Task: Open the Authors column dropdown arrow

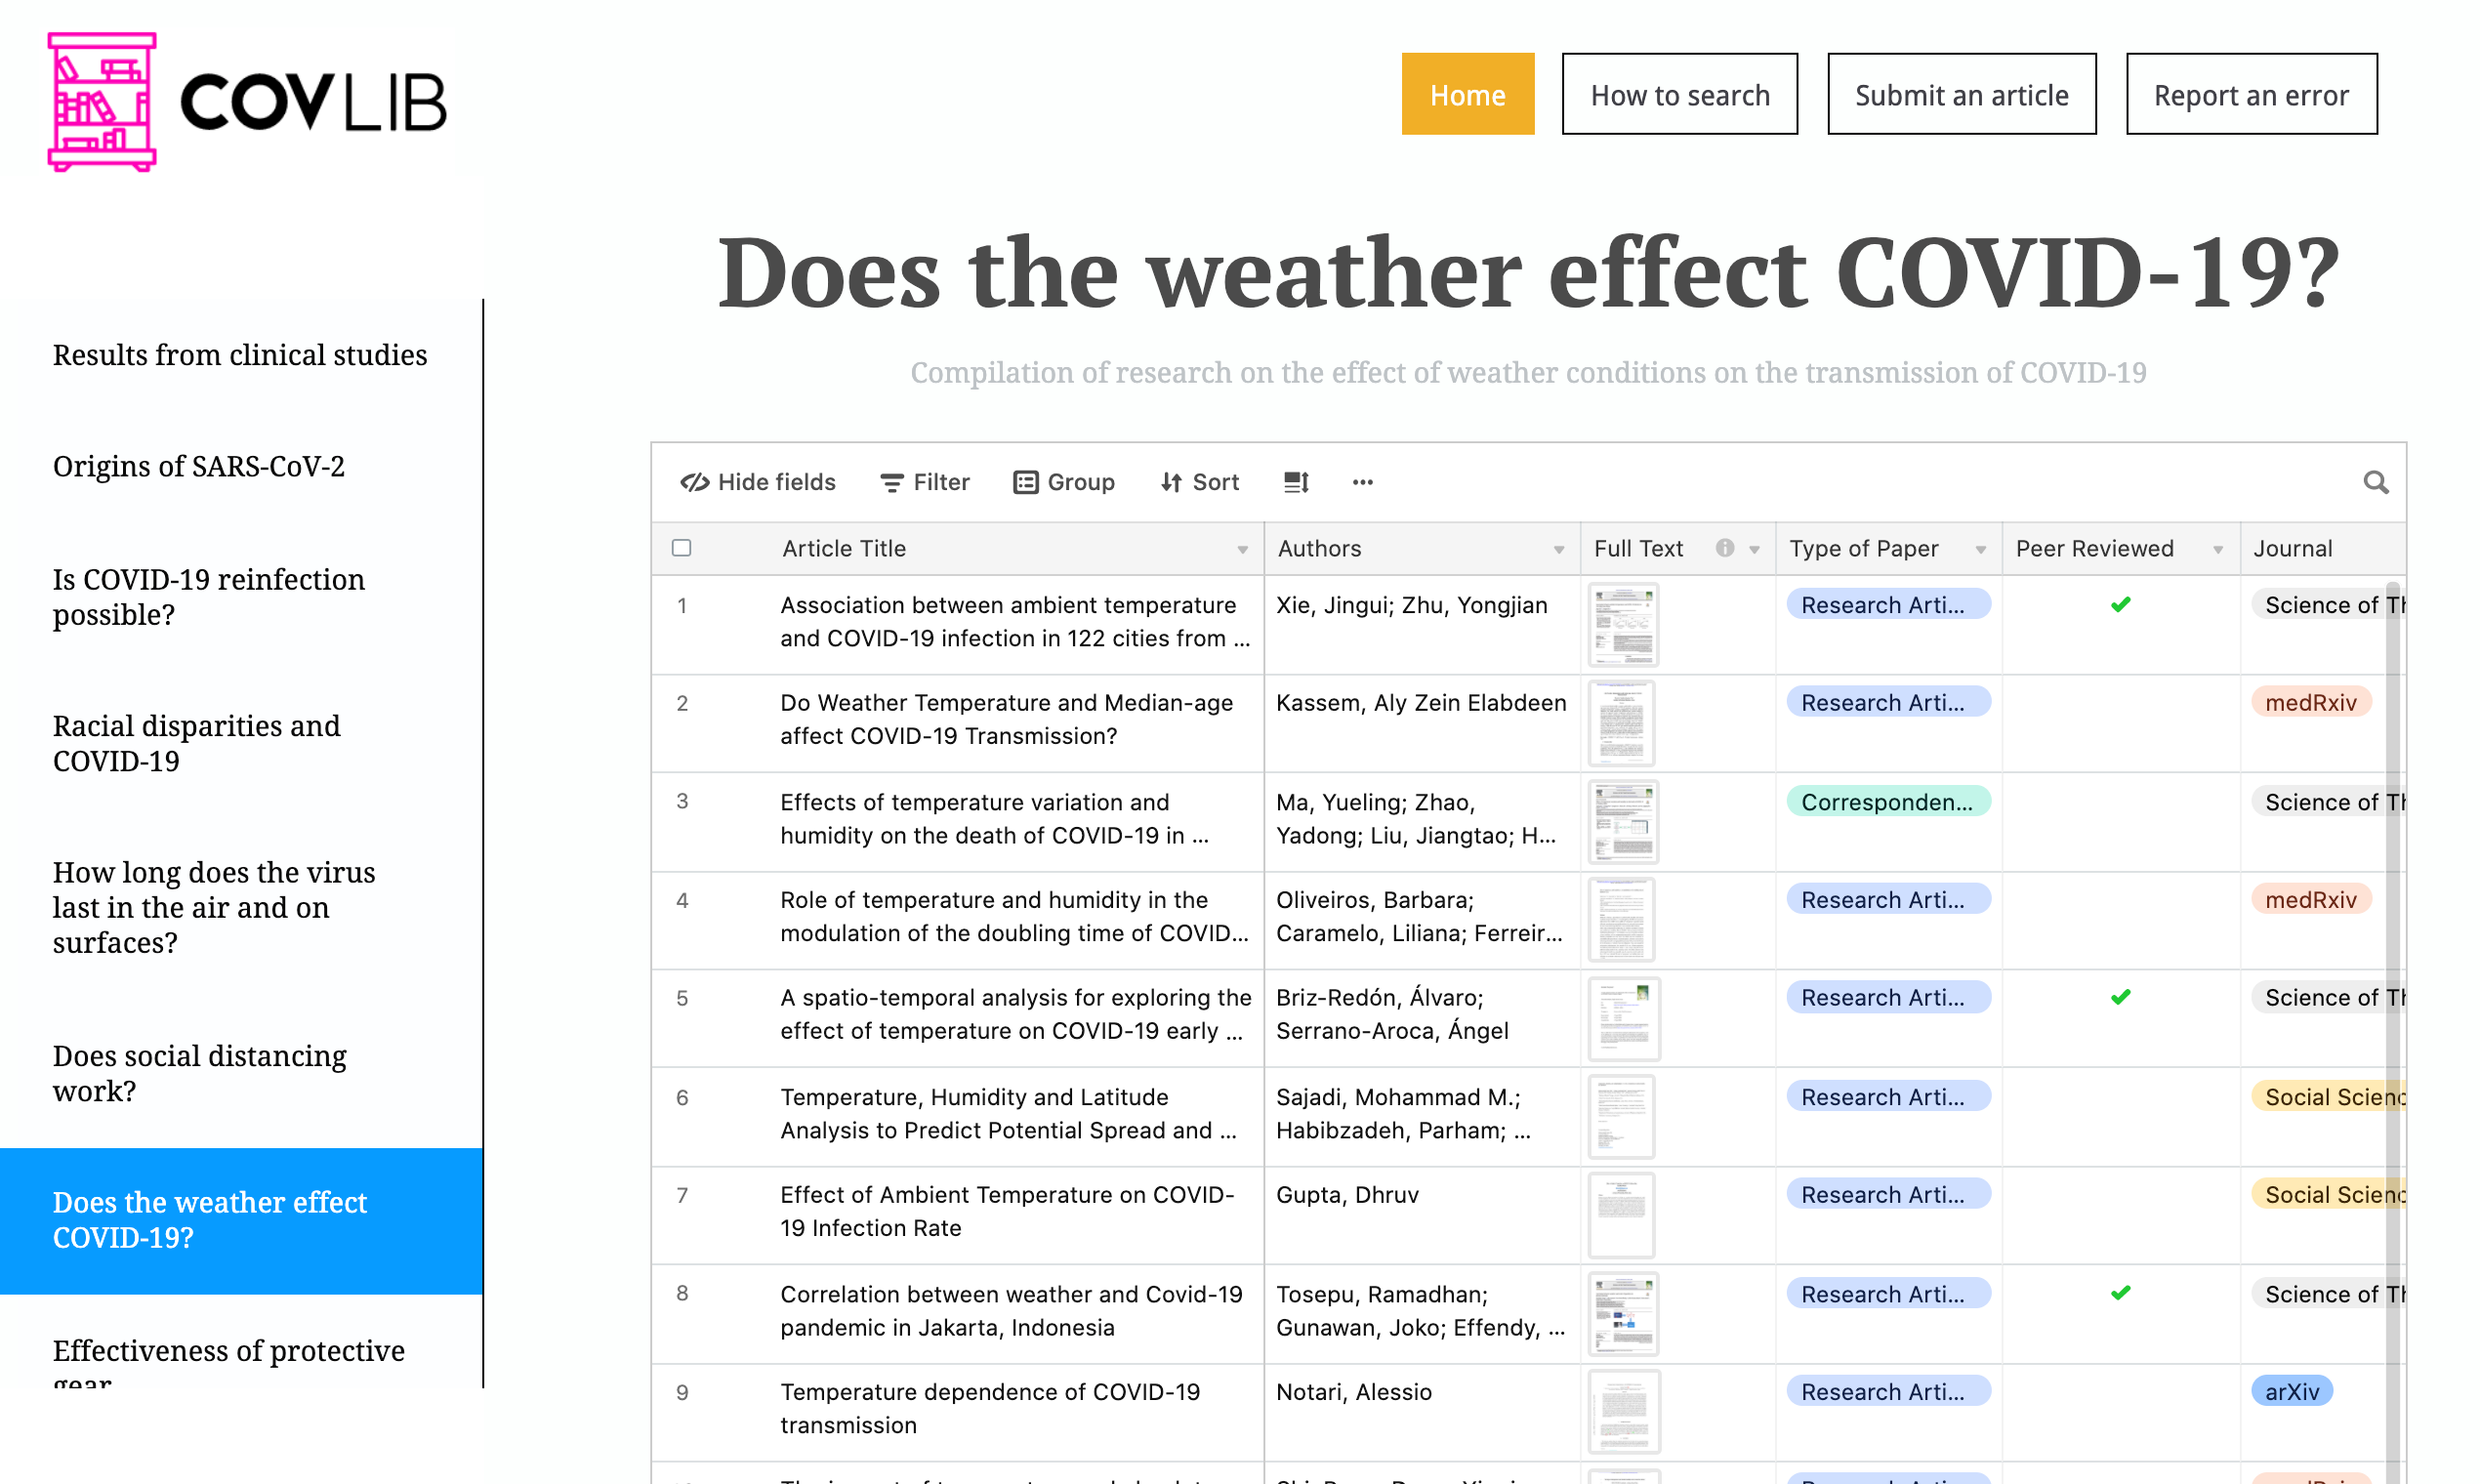Action: [x=1558, y=550]
